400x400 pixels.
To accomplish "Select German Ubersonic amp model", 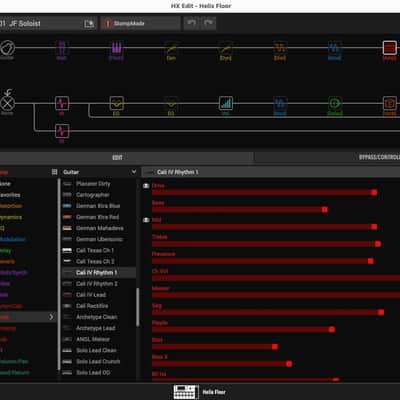I will (x=99, y=239).
